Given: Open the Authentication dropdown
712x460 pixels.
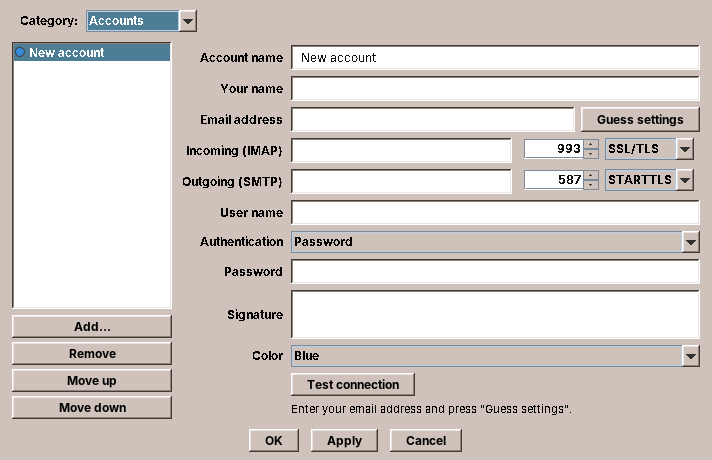Looking at the screenshot, I should pyautogui.click(x=495, y=242).
